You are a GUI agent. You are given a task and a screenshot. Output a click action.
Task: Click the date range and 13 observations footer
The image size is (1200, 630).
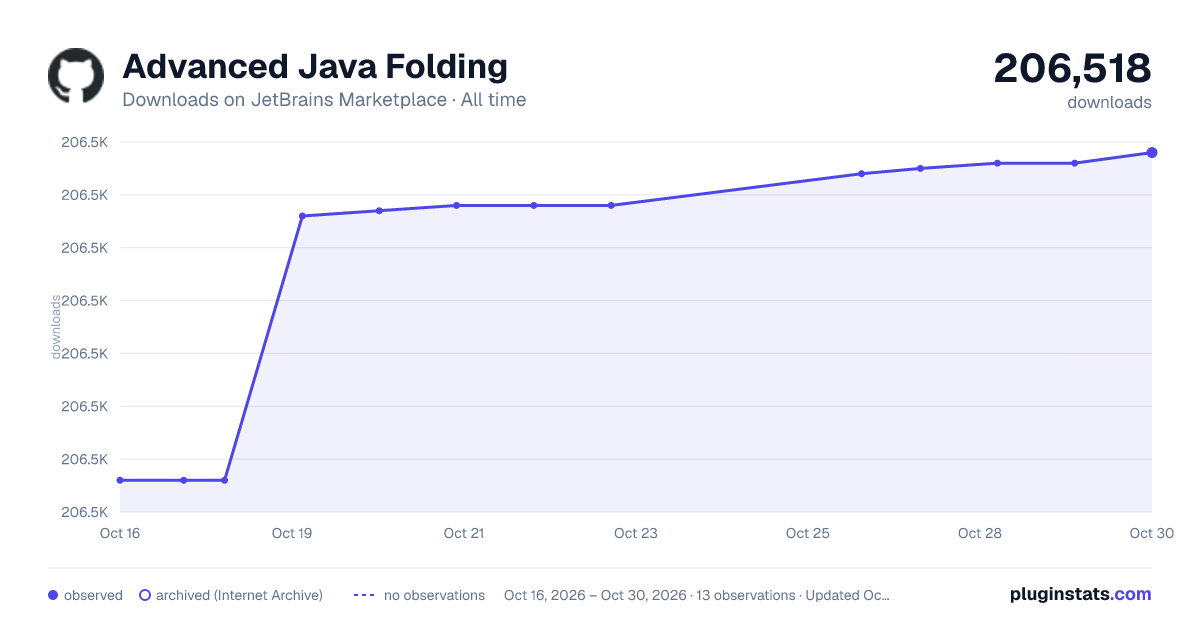(697, 595)
